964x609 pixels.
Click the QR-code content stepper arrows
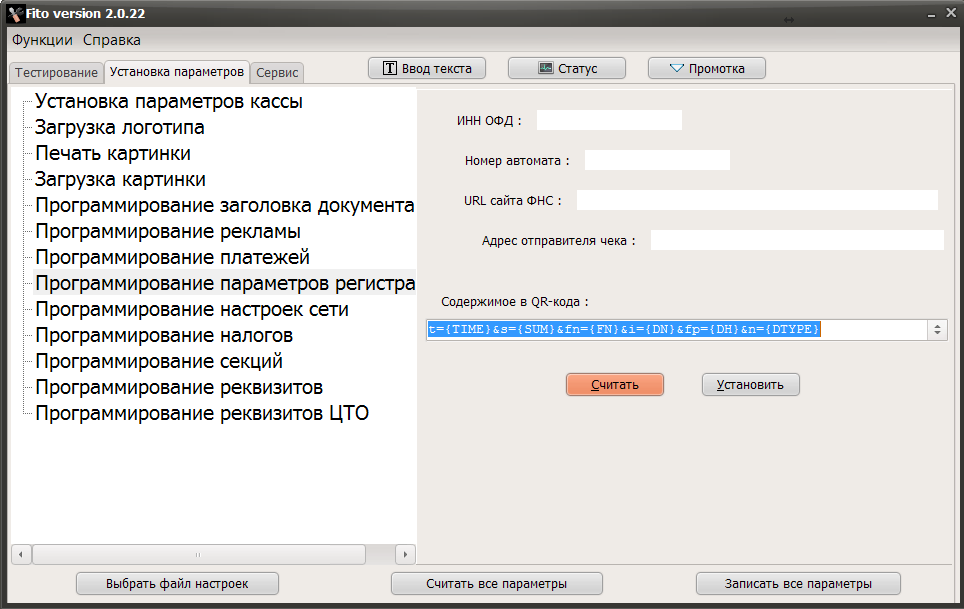click(937, 330)
